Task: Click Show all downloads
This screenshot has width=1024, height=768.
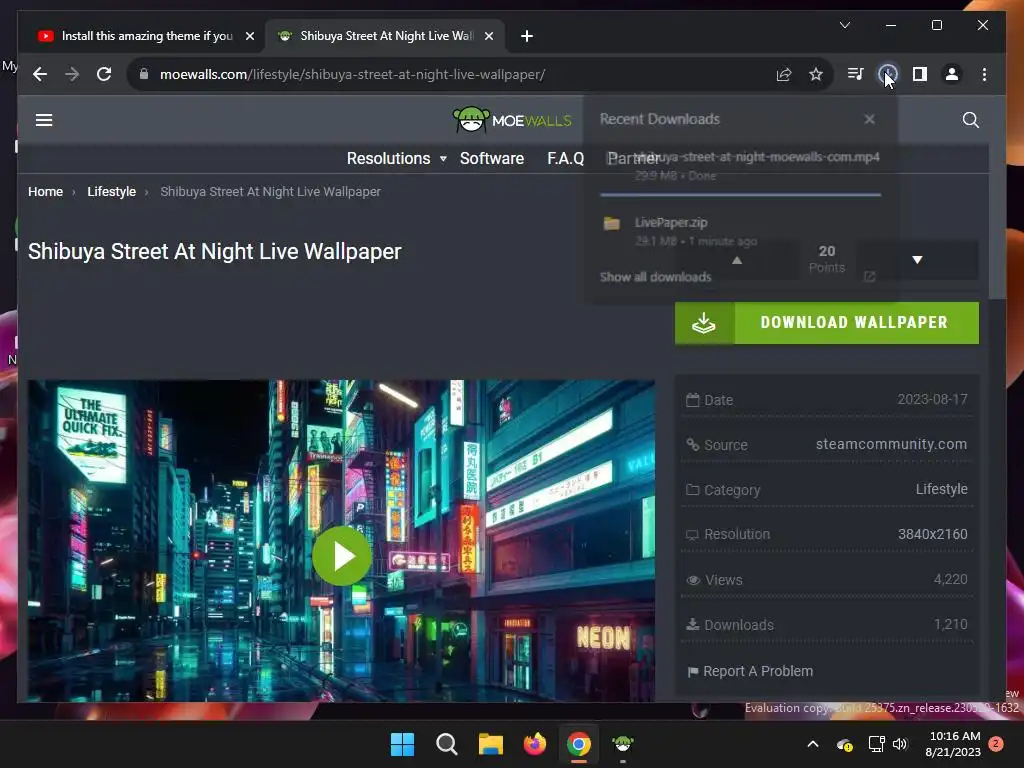Action: [656, 277]
